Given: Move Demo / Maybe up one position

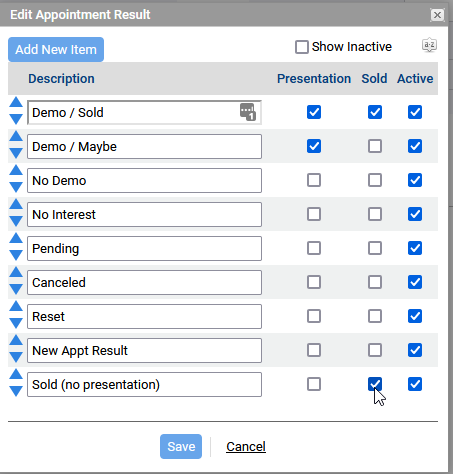Looking at the screenshot, I should click(16, 136).
